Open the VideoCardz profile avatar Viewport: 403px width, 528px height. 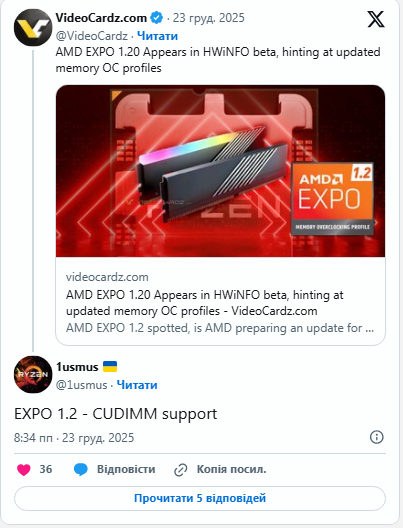33,27
